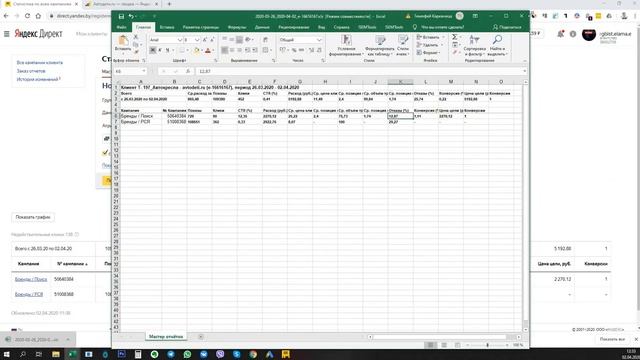640x360 pixels.
Task: Copy the selected cell
Action: coord(136,44)
